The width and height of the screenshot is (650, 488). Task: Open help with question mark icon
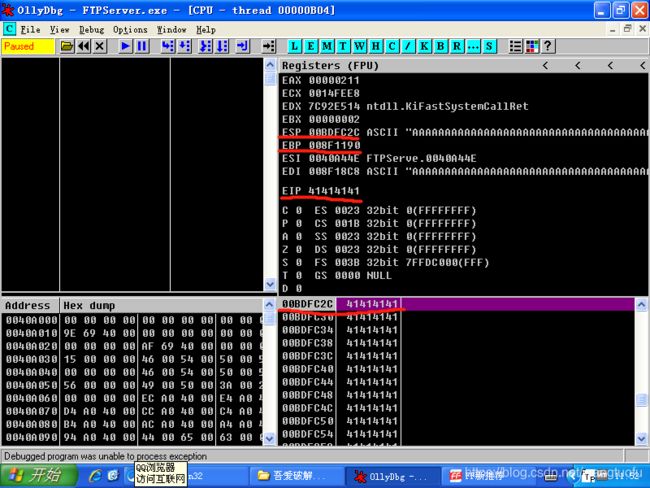click(x=548, y=46)
